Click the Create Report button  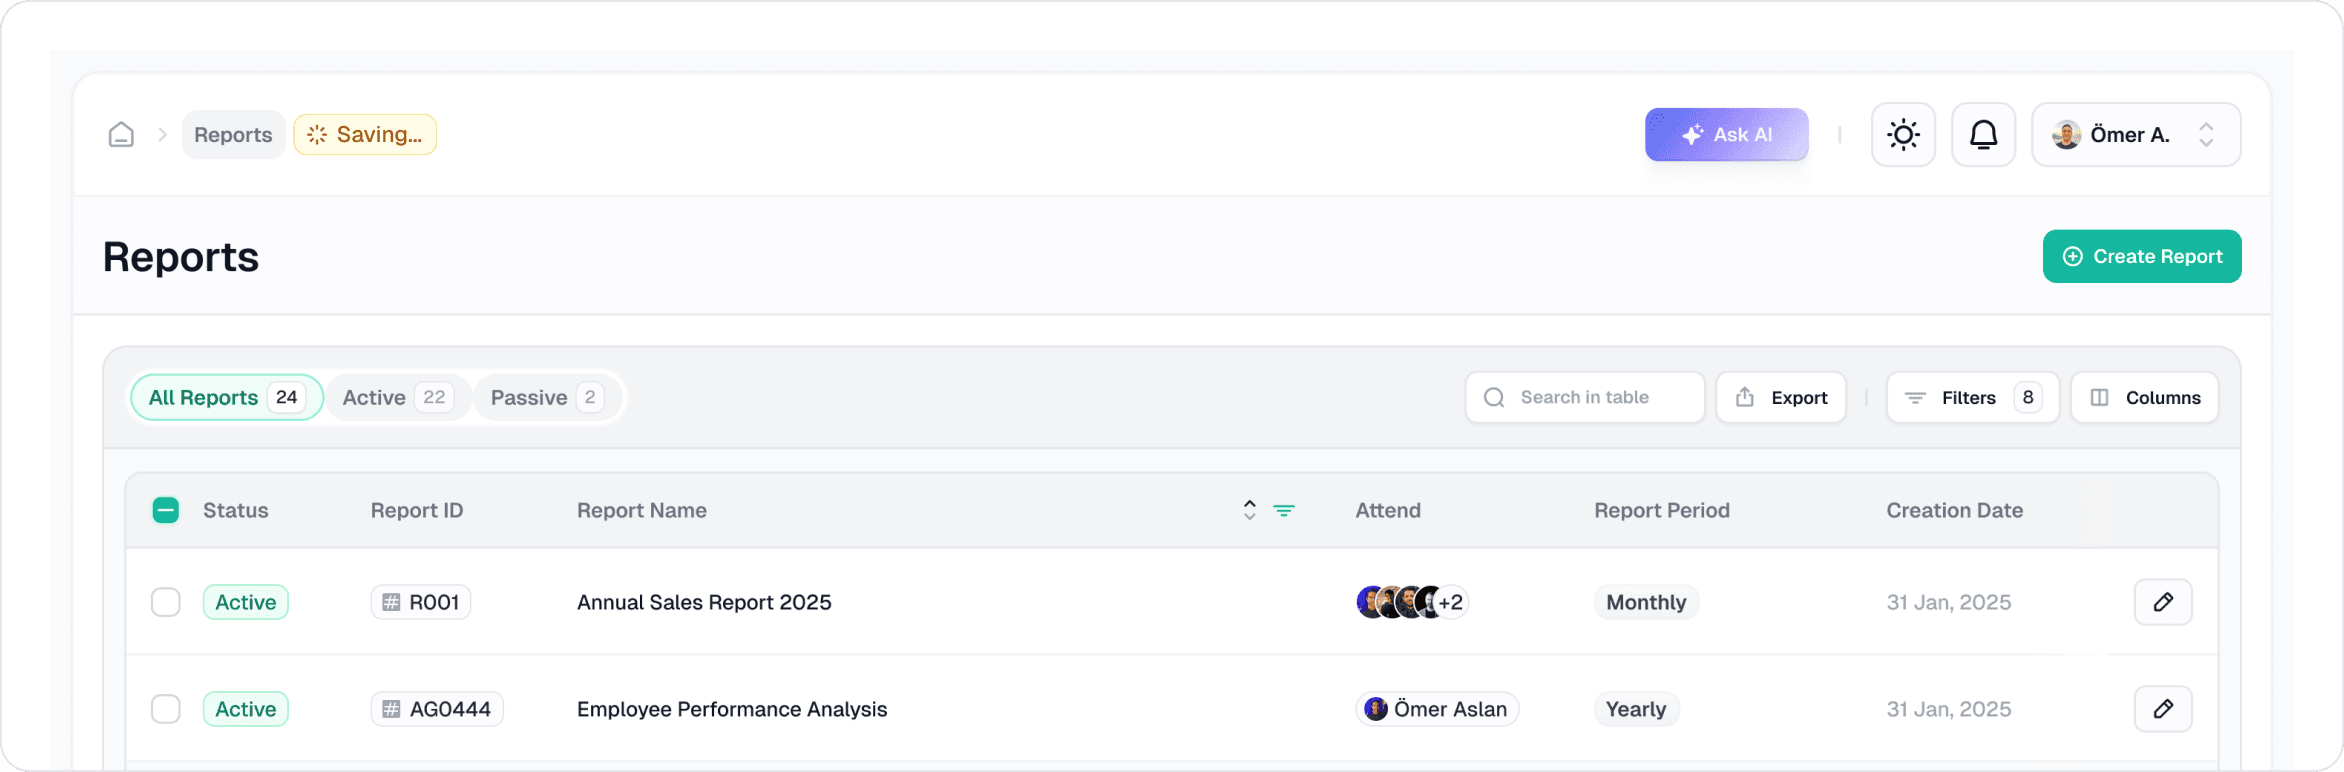[2141, 257]
